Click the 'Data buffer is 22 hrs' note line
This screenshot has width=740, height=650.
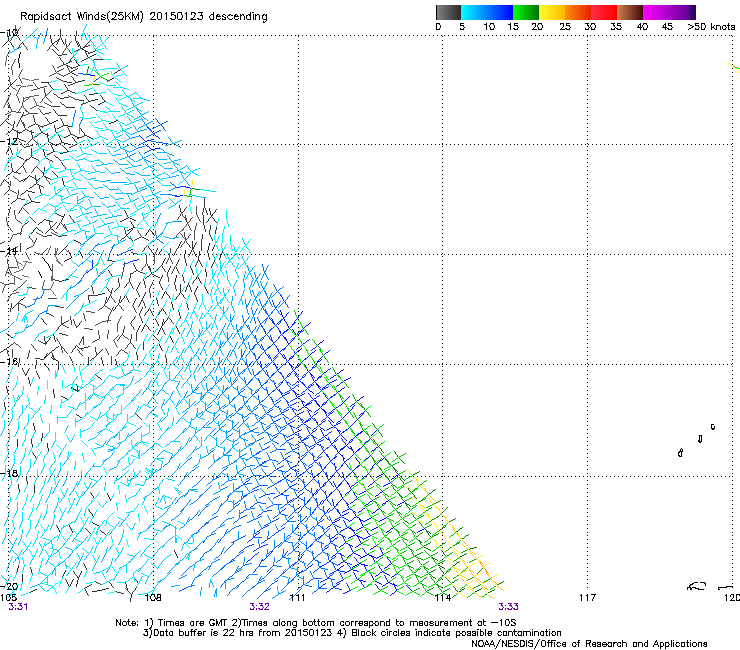(x=352, y=633)
